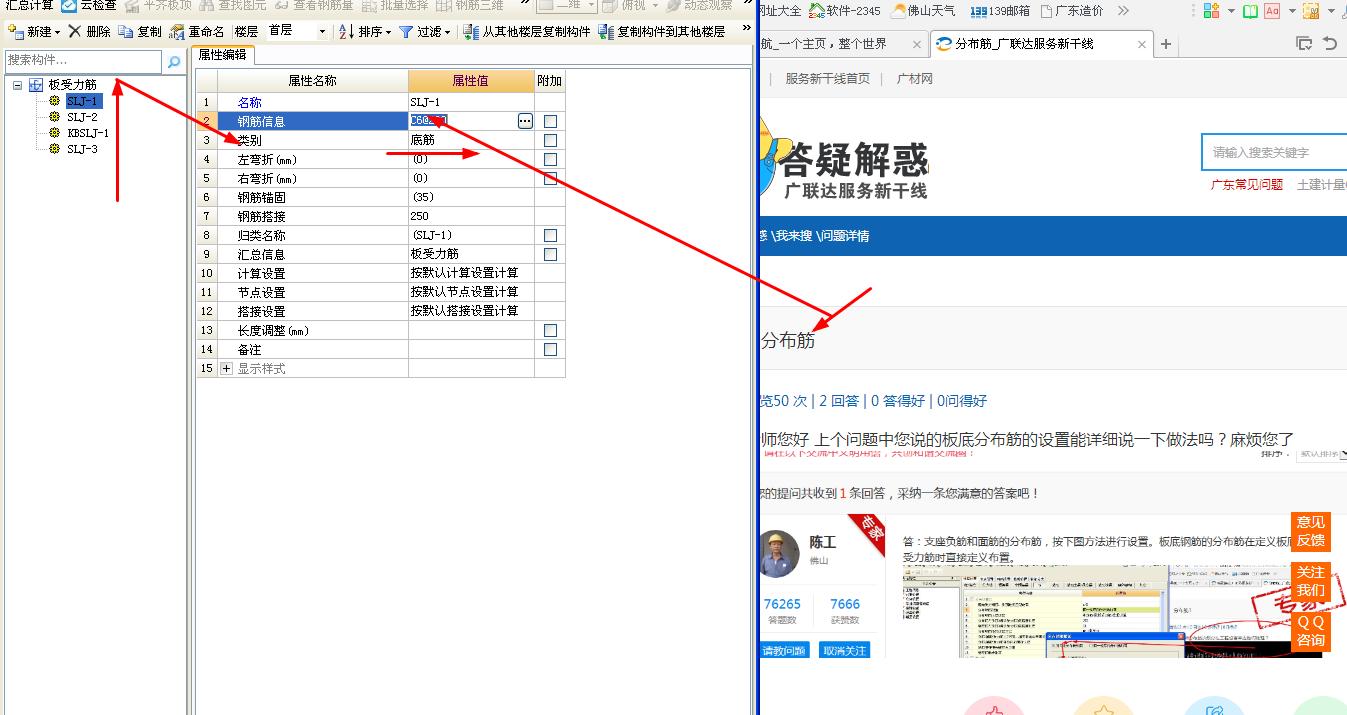Click the browser tab list icon

(x=1304, y=44)
